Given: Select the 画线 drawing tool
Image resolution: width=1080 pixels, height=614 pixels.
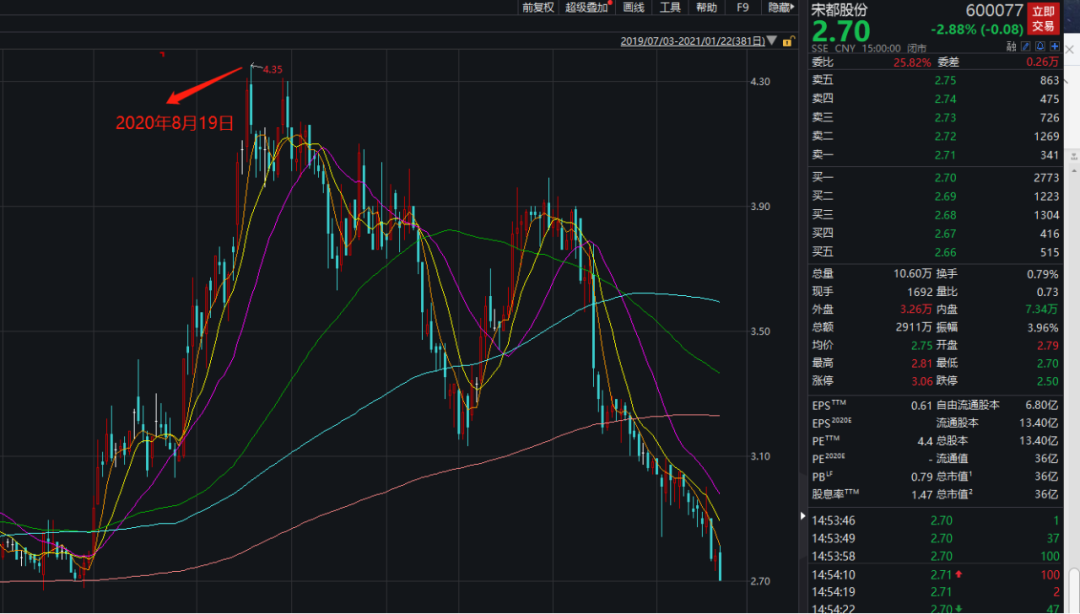Looking at the screenshot, I should 633,7.
